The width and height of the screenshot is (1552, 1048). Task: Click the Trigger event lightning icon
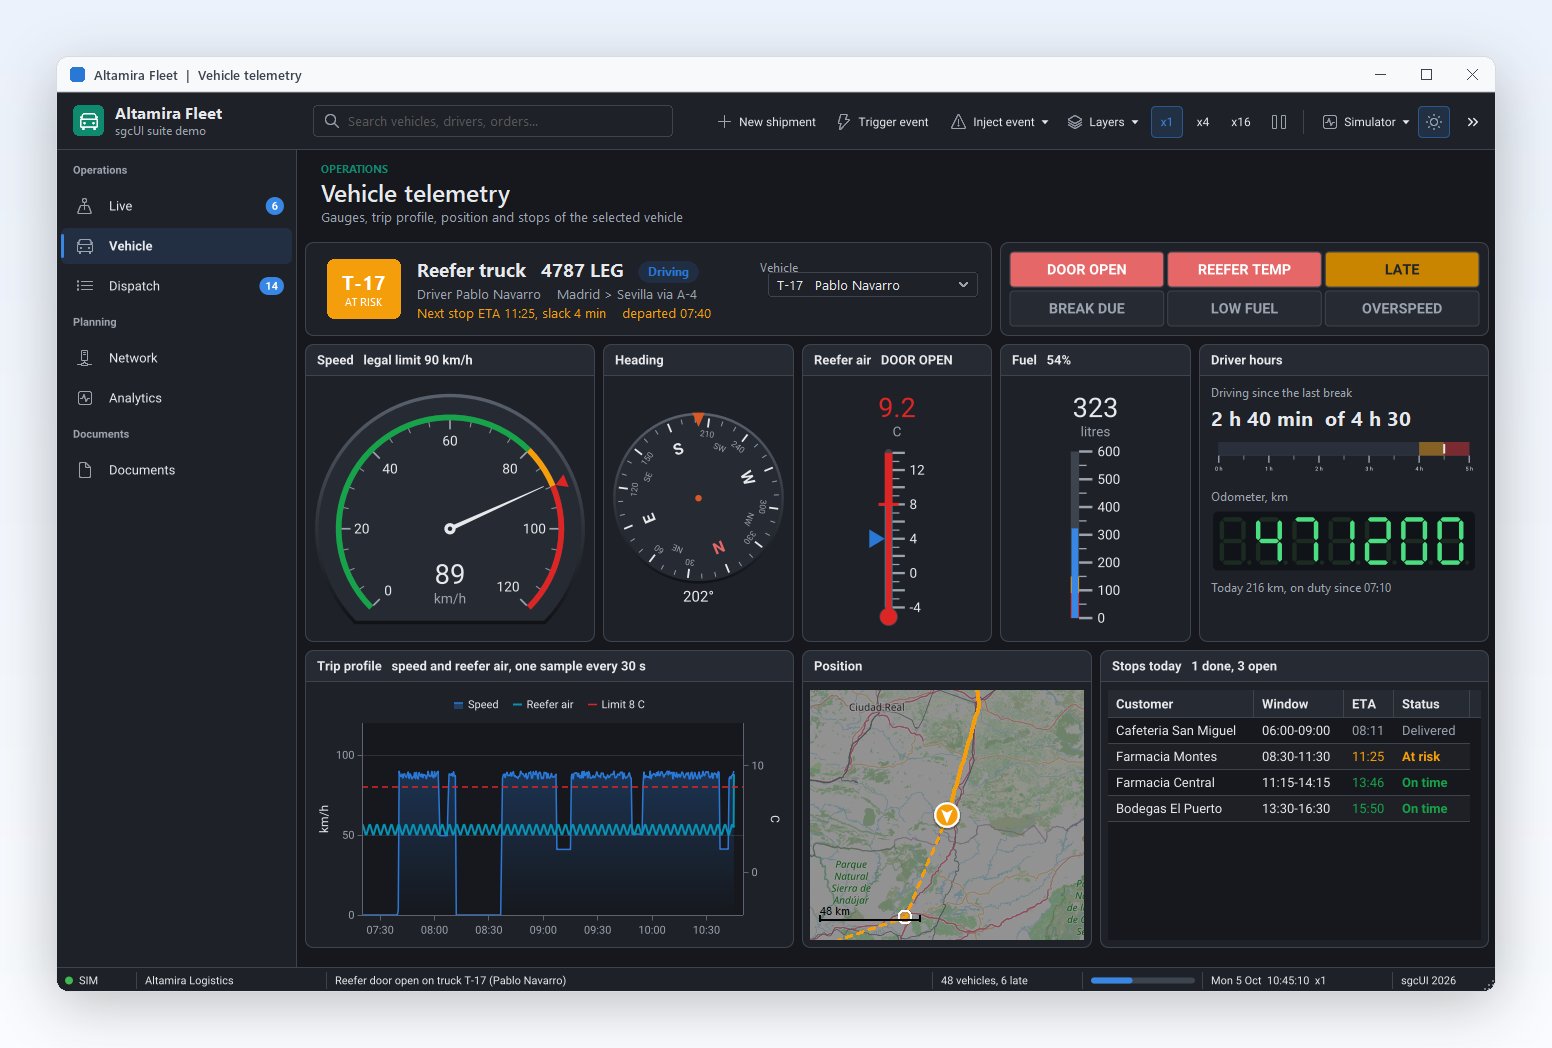pos(844,122)
